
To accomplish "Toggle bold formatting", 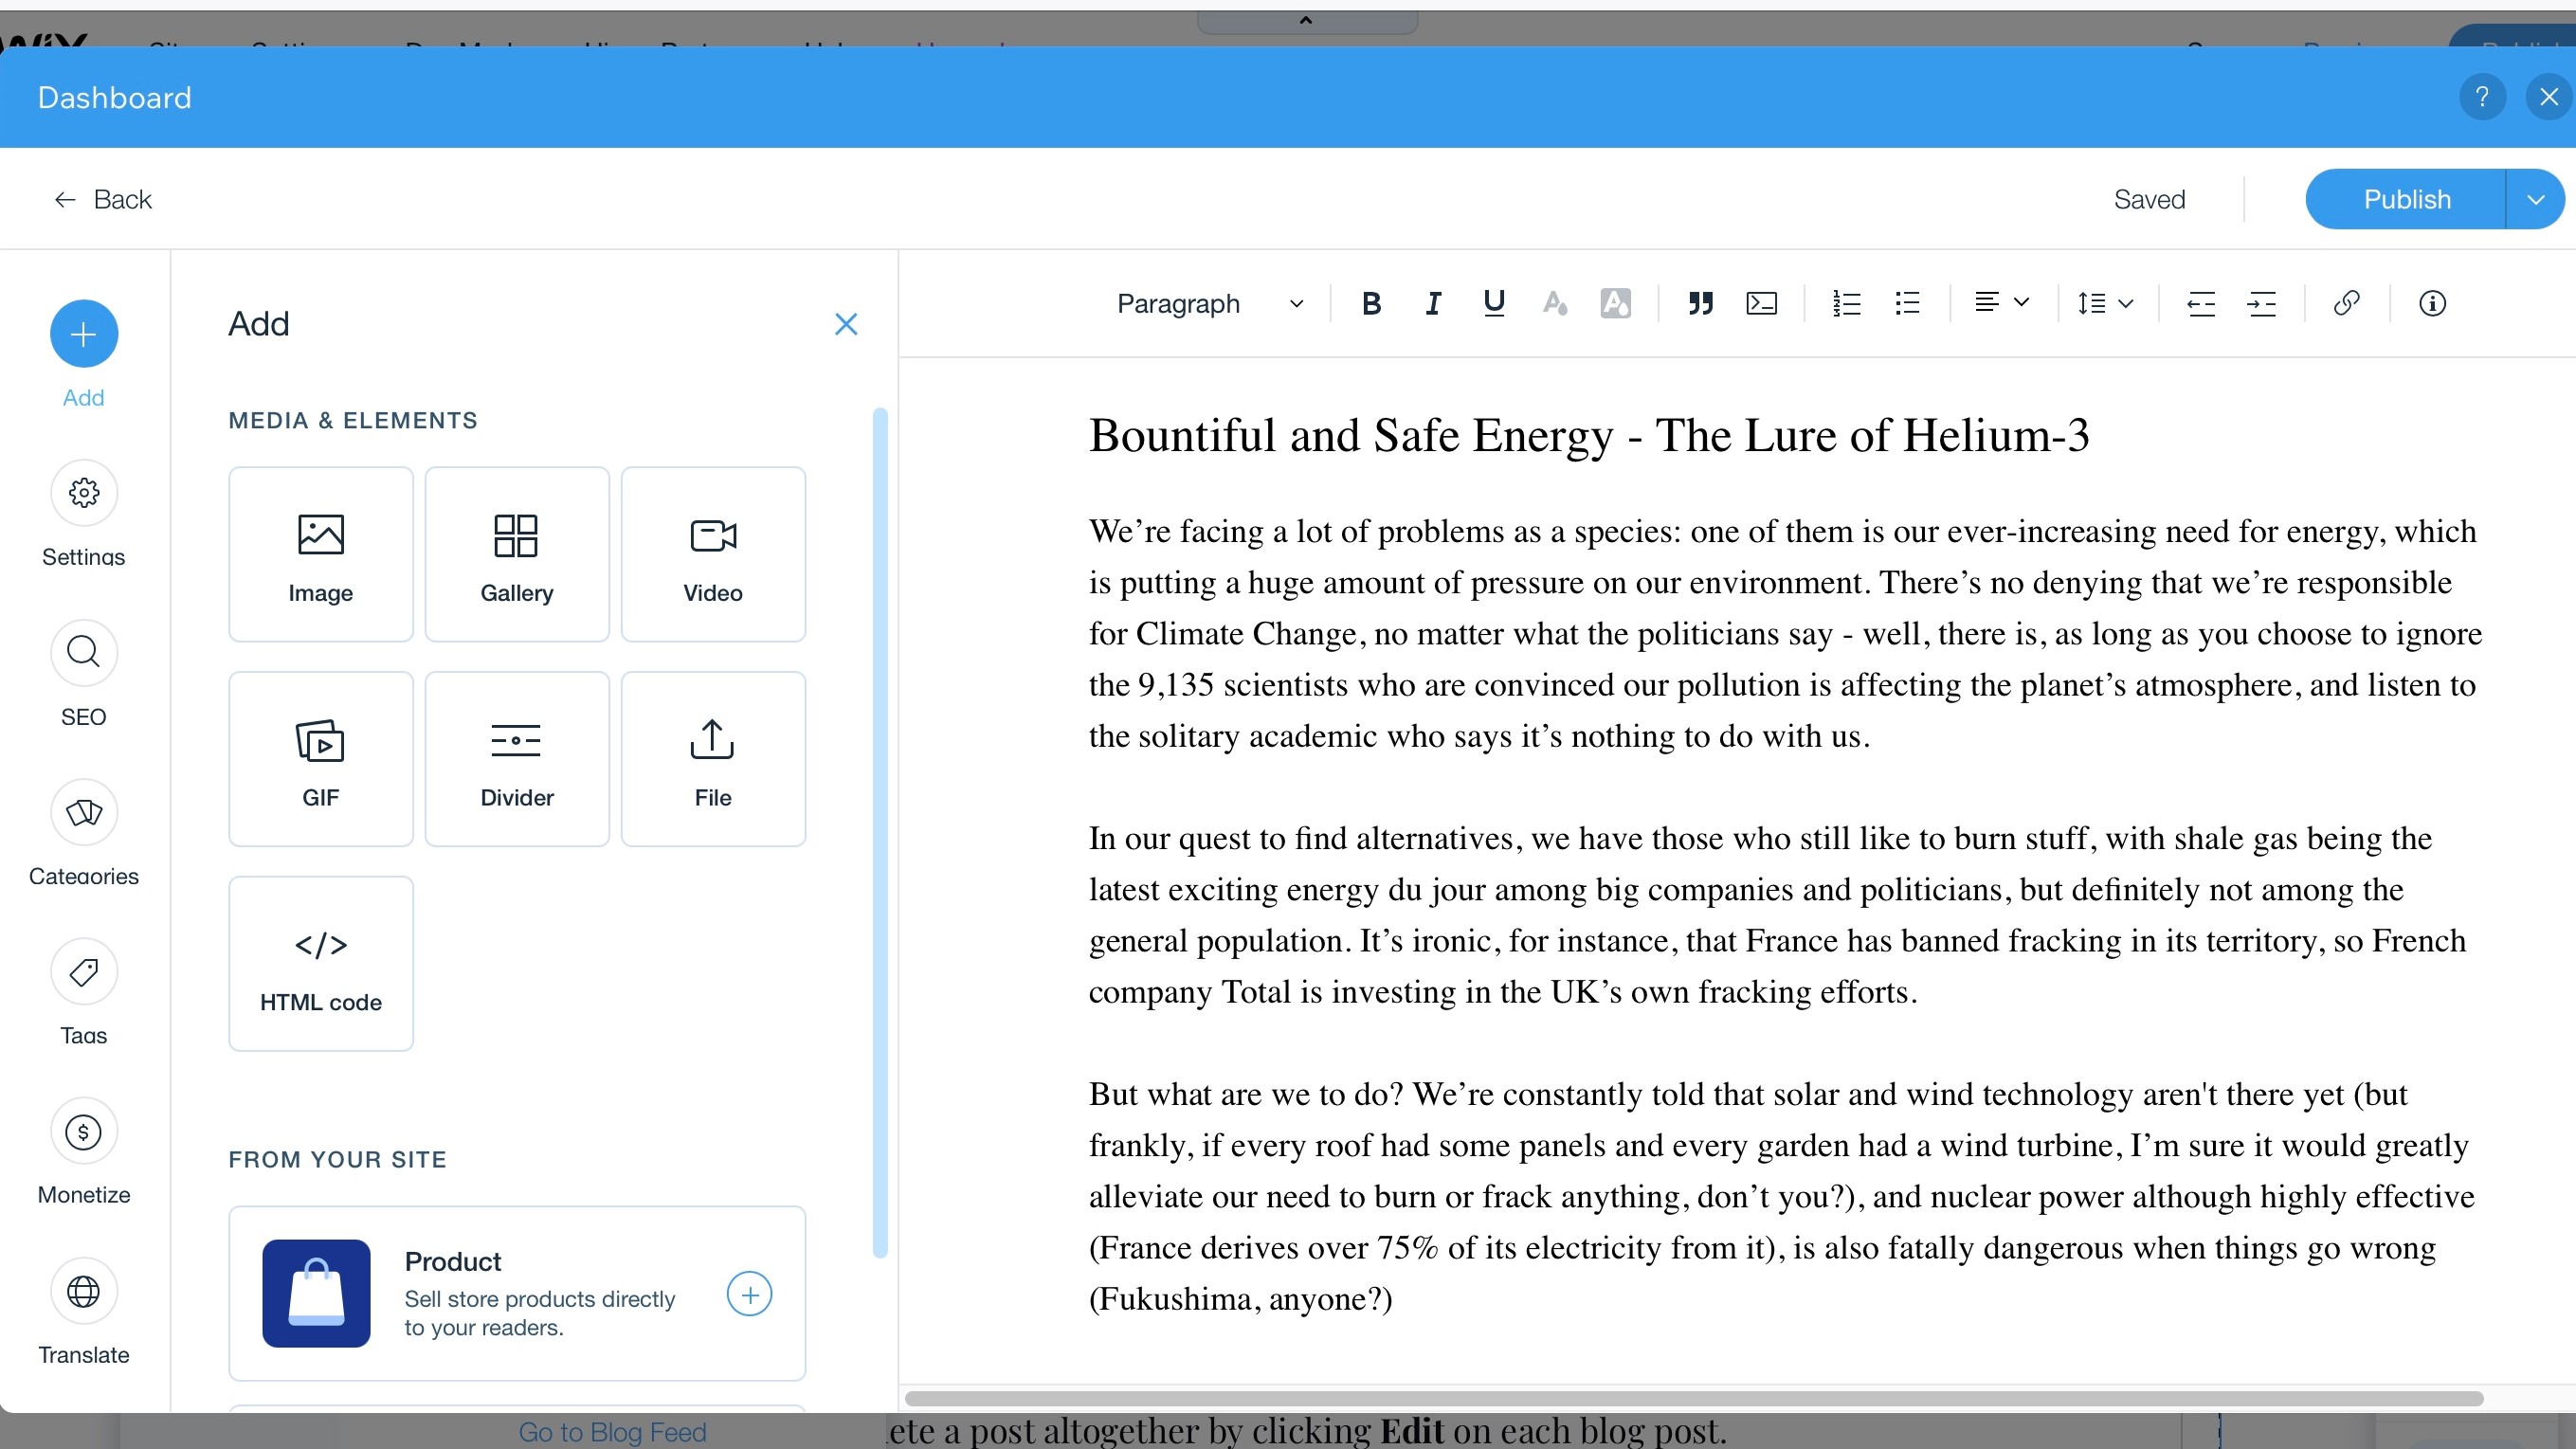I will 1371,303.
